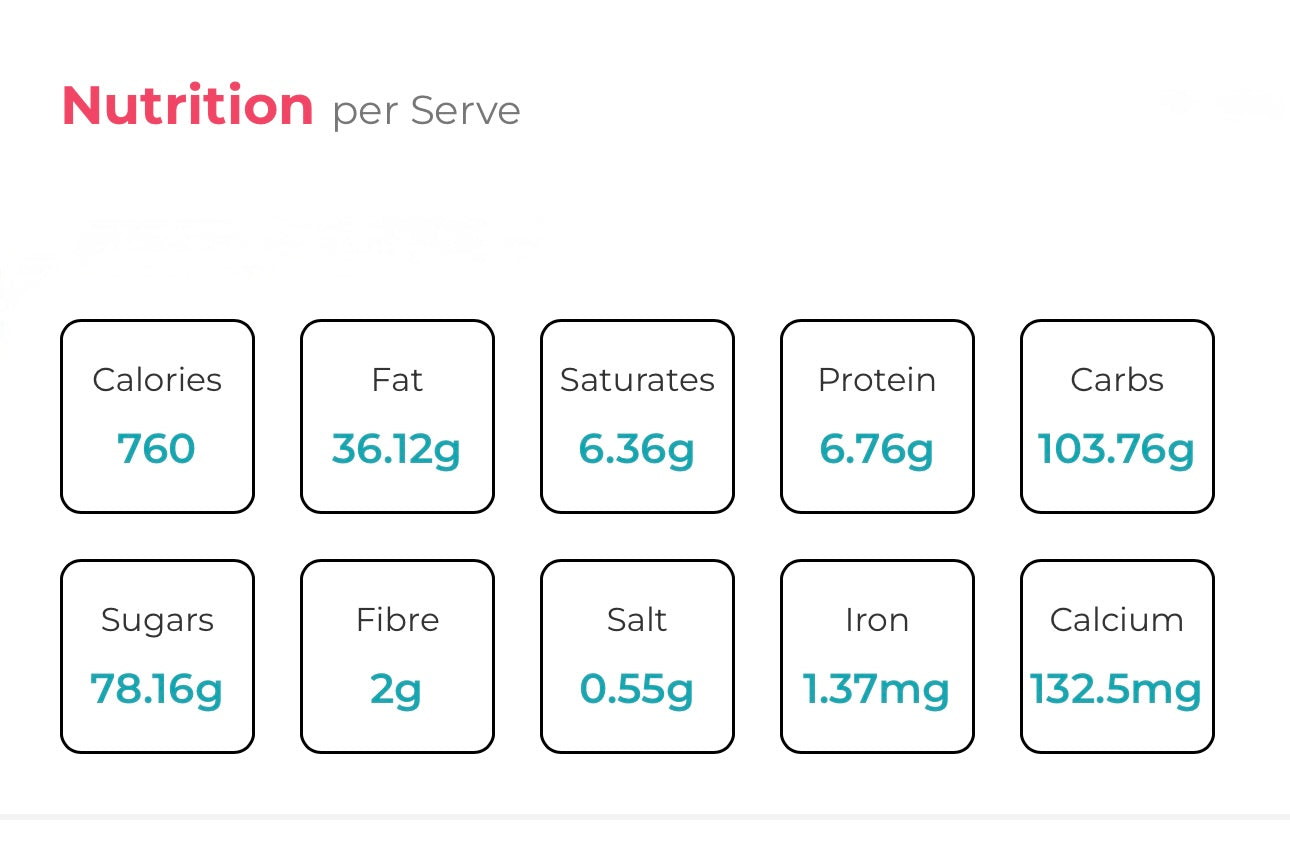Click the 760 calories value
The image size is (1290, 866).
pyautogui.click(x=157, y=449)
